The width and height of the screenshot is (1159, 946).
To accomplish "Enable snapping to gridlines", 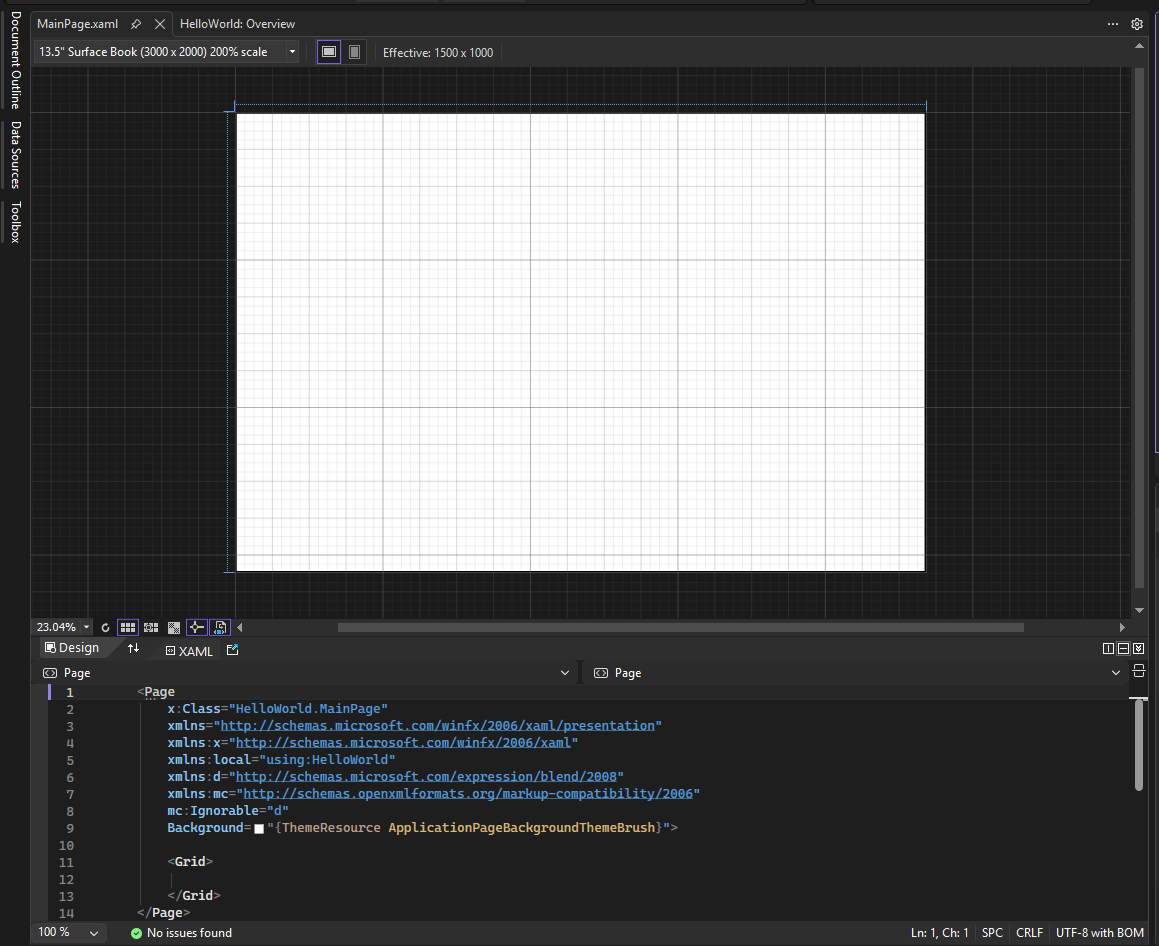I will (150, 627).
